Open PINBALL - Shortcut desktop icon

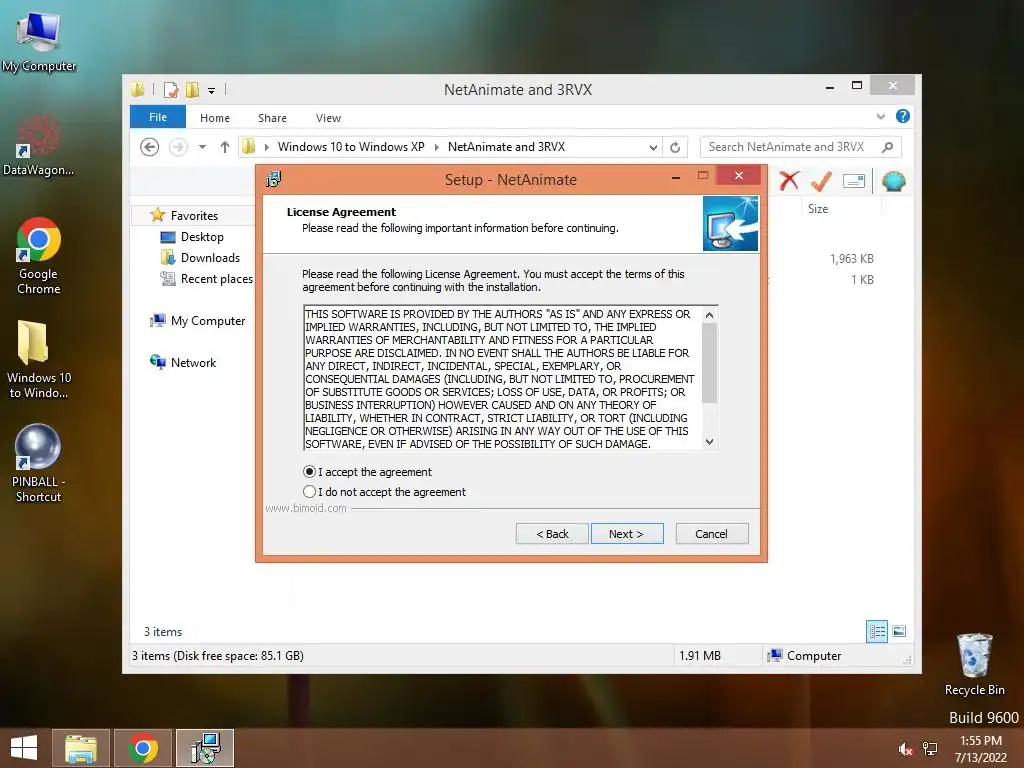point(38,463)
